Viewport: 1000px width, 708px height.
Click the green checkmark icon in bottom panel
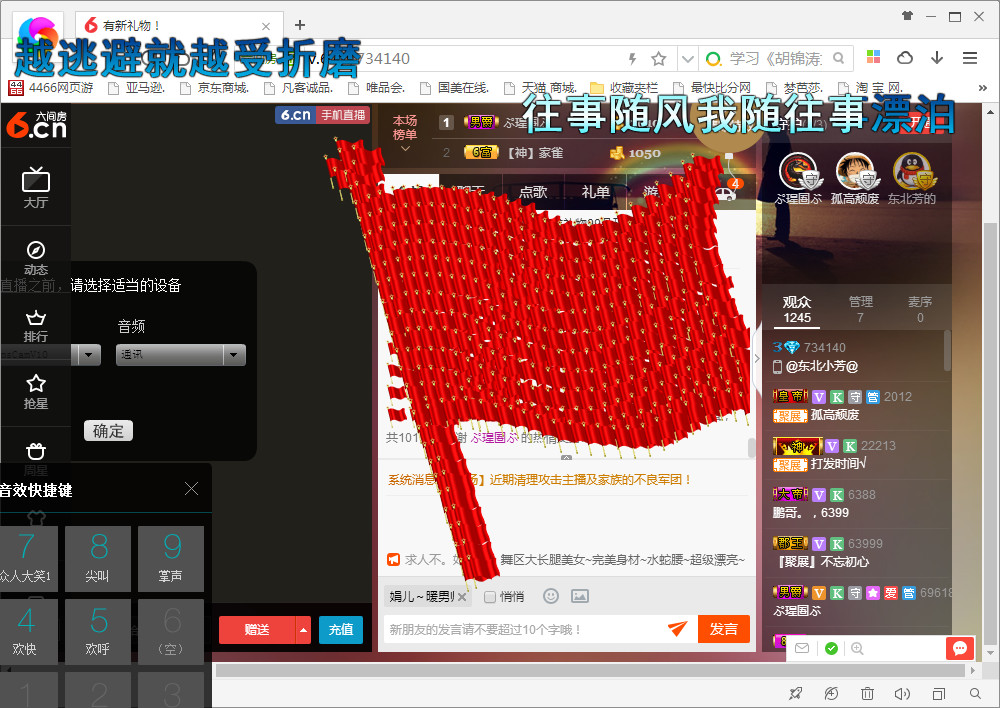pyautogui.click(x=831, y=648)
